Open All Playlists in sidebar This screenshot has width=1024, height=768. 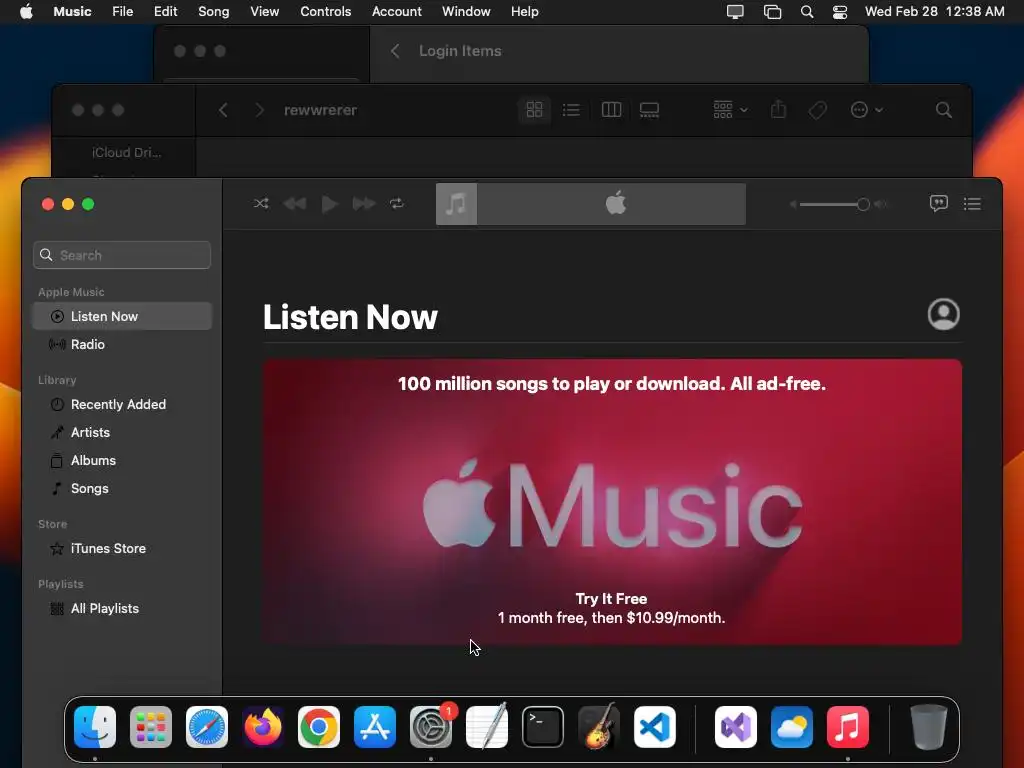click(x=122, y=609)
